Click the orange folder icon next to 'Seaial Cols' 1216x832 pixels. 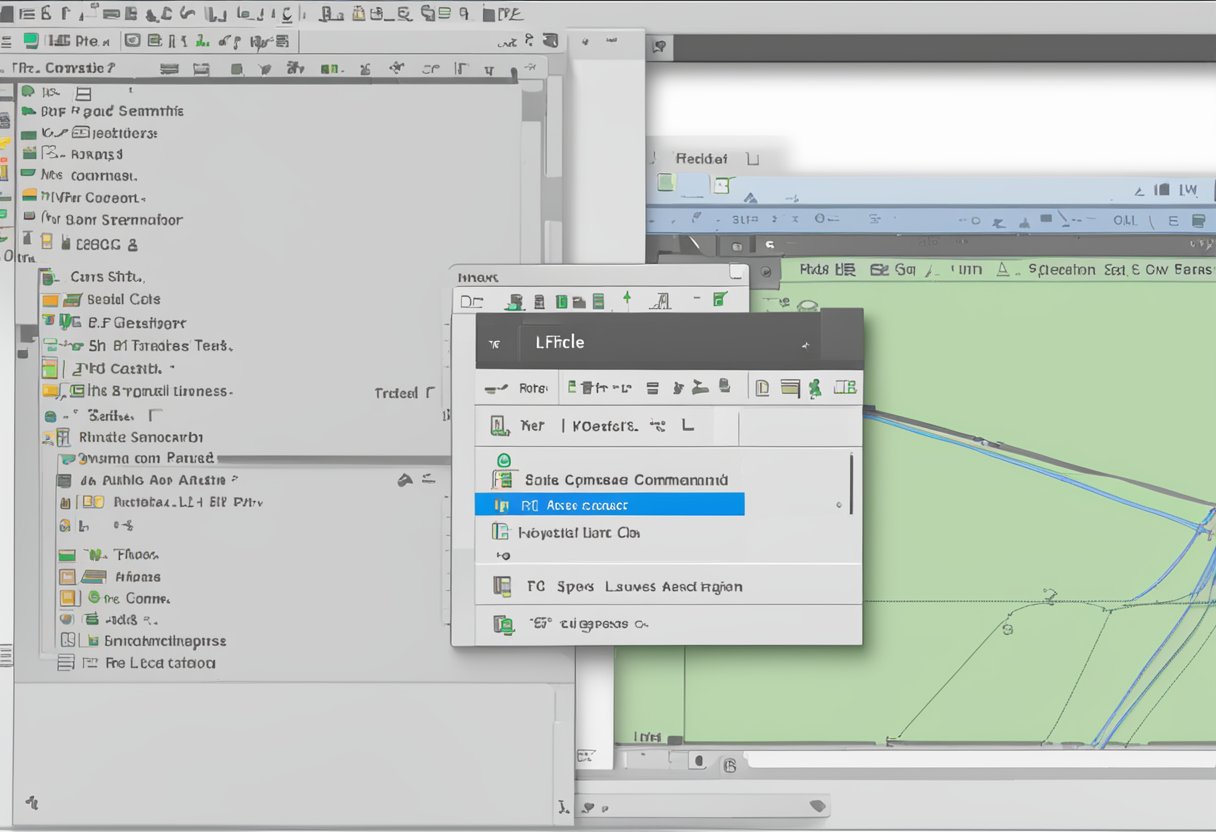[x=50, y=300]
